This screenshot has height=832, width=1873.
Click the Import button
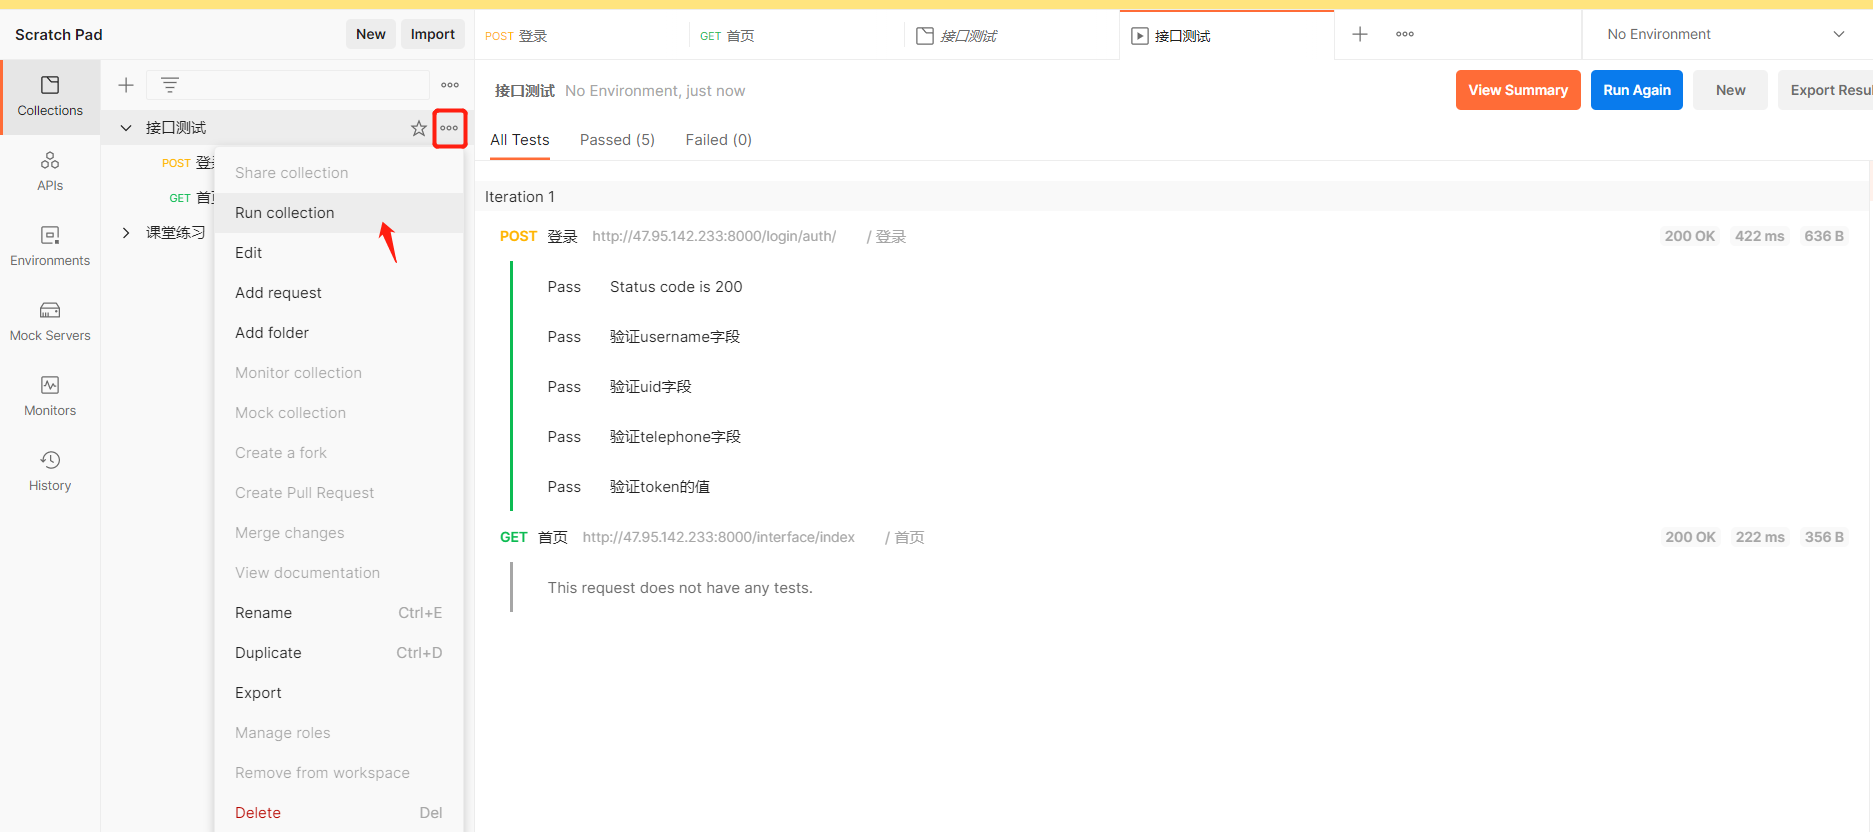point(433,34)
